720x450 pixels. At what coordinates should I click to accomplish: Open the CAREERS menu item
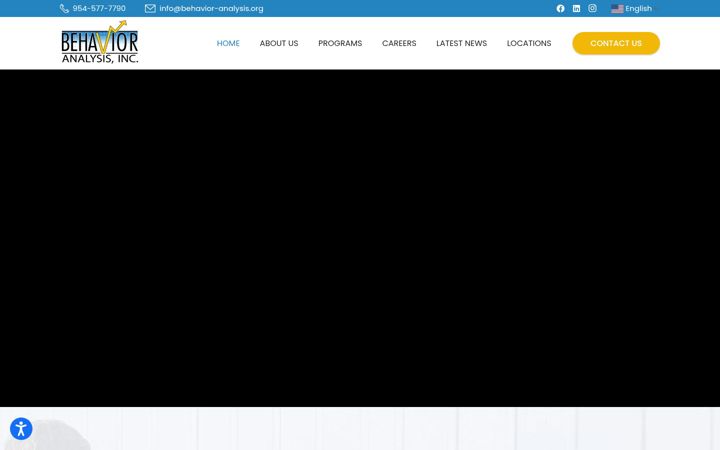399,43
